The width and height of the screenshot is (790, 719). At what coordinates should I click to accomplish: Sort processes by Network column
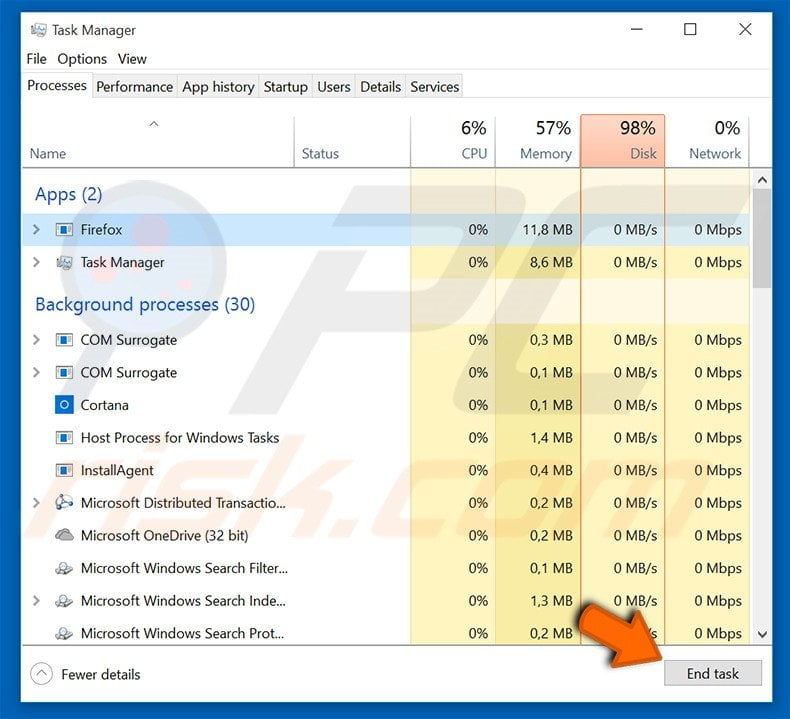(x=707, y=141)
